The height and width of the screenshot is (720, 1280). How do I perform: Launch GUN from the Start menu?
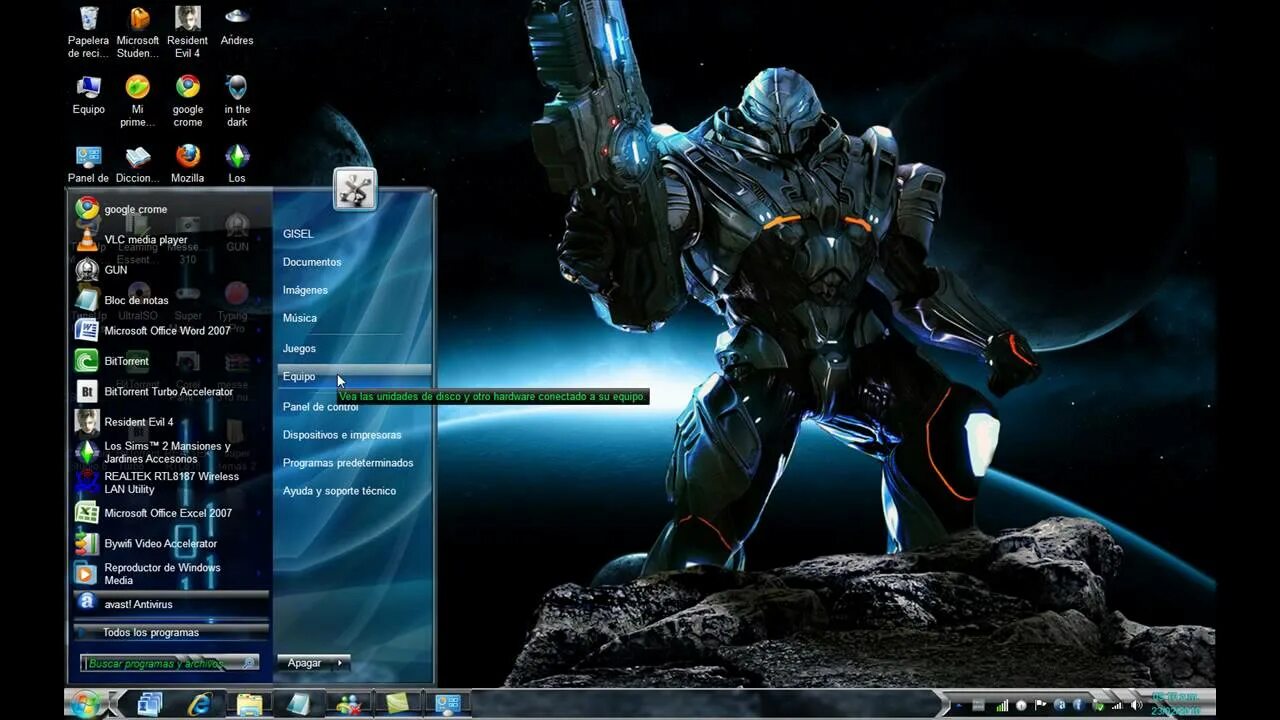(x=171, y=270)
